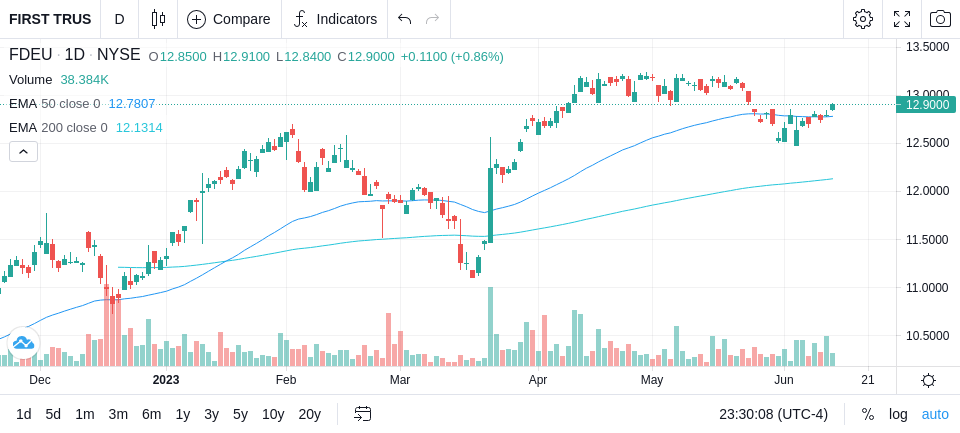Toggle auto scale mode

[x=935, y=415]
